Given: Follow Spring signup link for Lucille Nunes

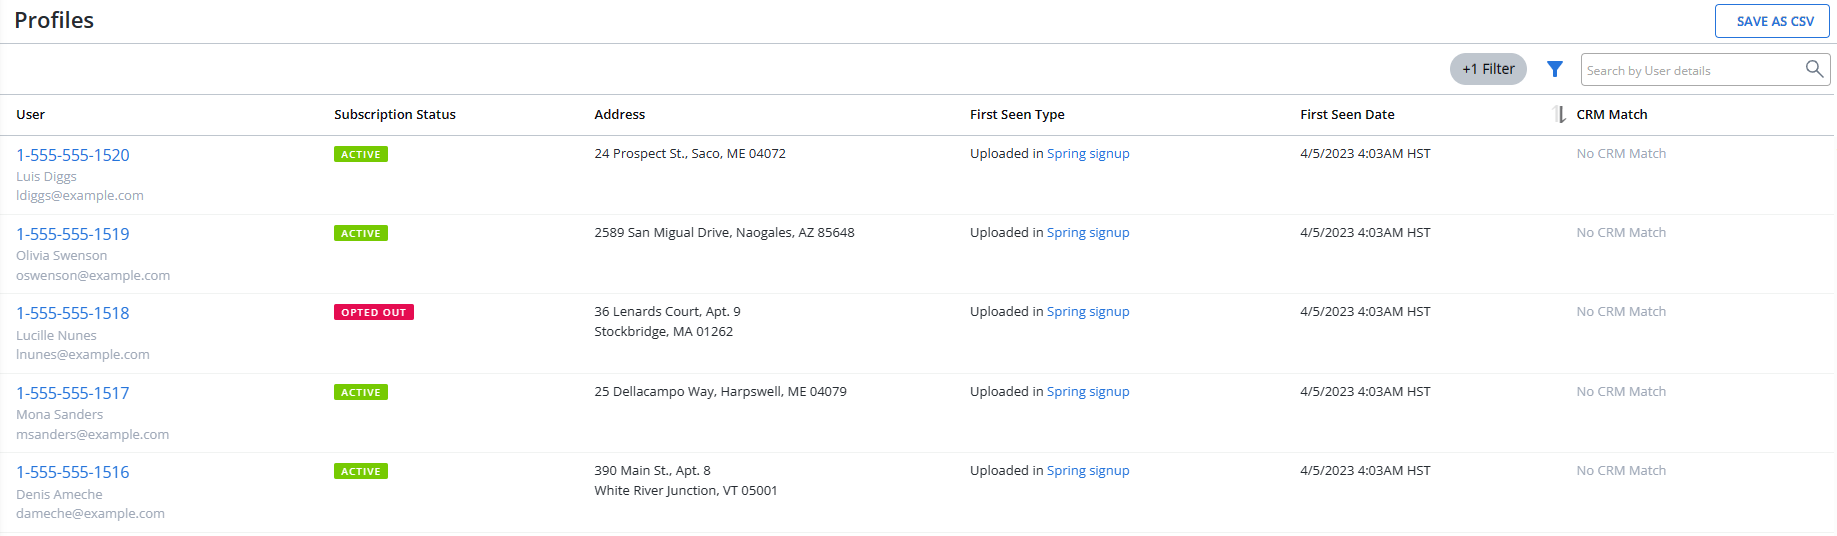Looking at the screenshot, I should (x=1088, y=312).
